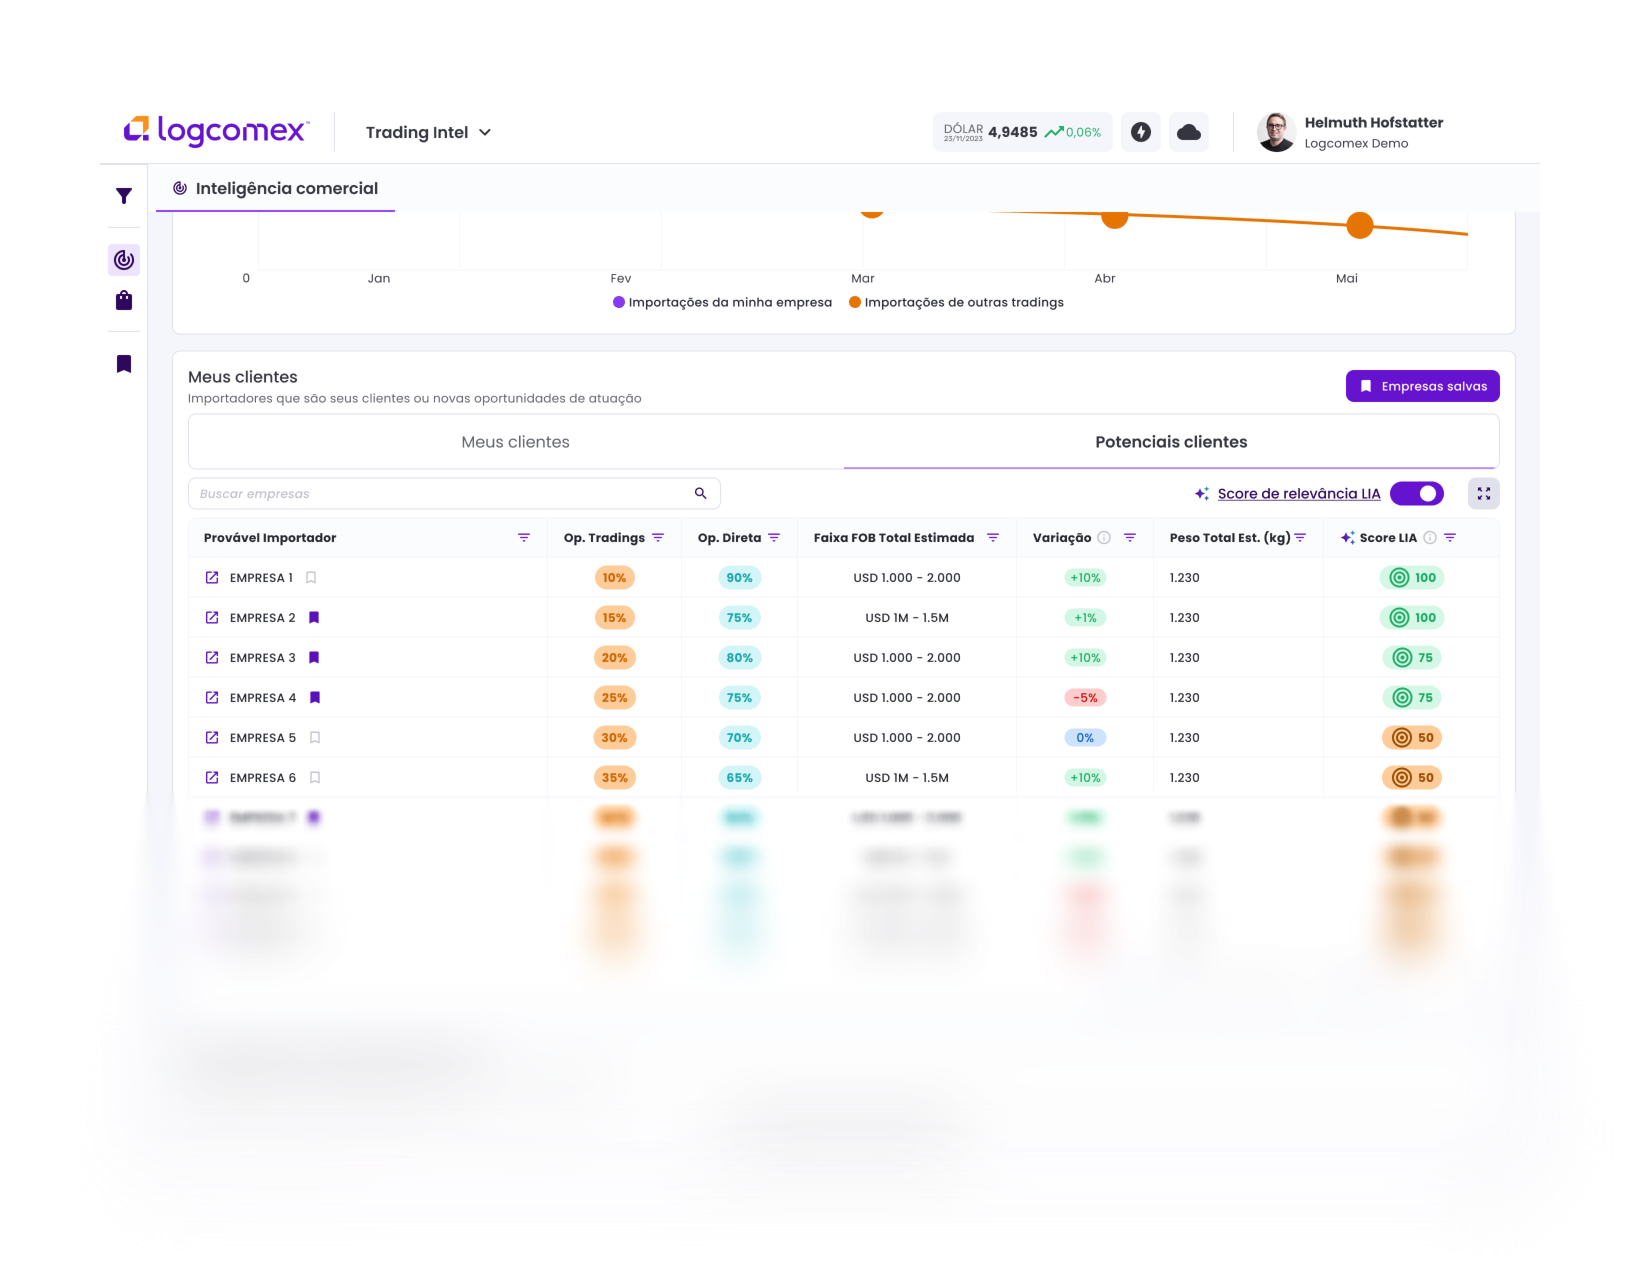Image resolution: width=1640 pixels, height=1280 pixels.
Task: Toggle Importações da minha empresa legend
Action: (x=722, y=302)
